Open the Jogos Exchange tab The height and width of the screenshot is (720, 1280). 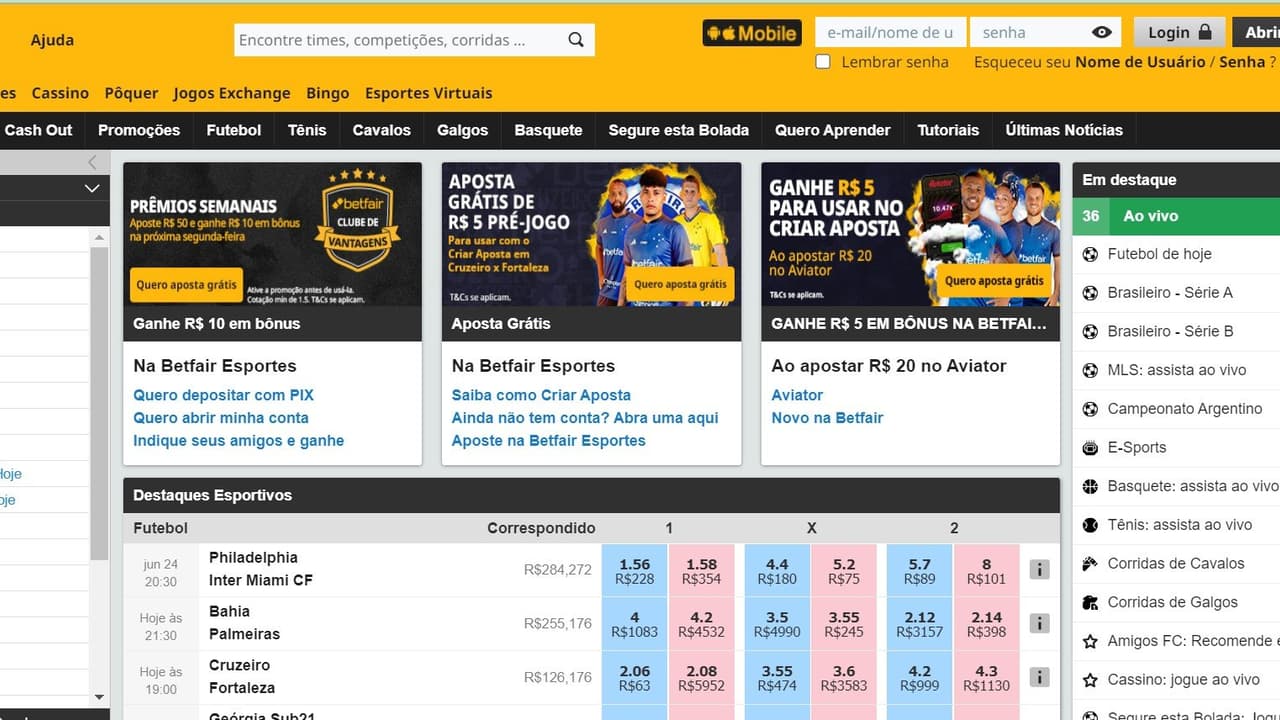coord(232,93)
